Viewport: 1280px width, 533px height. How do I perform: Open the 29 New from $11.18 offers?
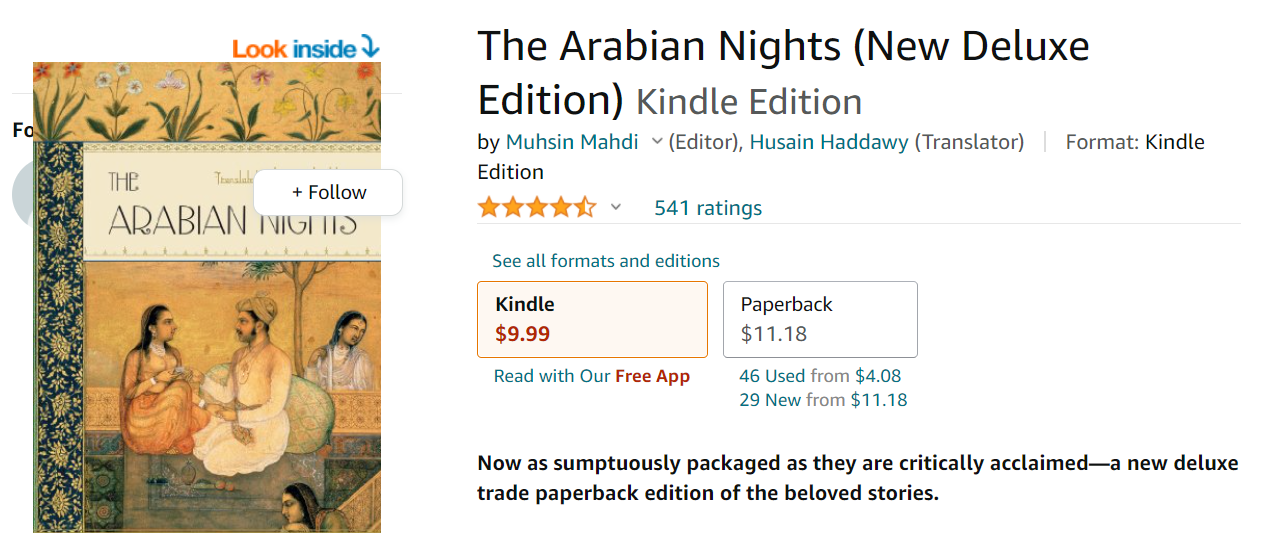[823, 400]
